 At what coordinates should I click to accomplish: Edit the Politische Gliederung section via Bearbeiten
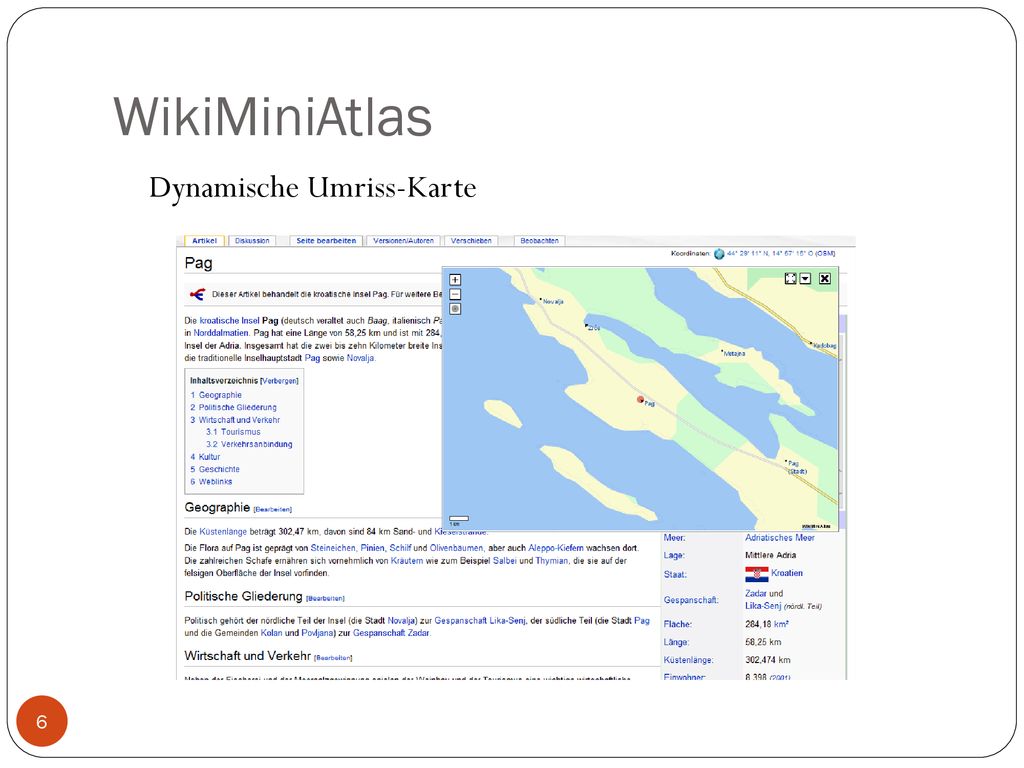tap(325, 598)
